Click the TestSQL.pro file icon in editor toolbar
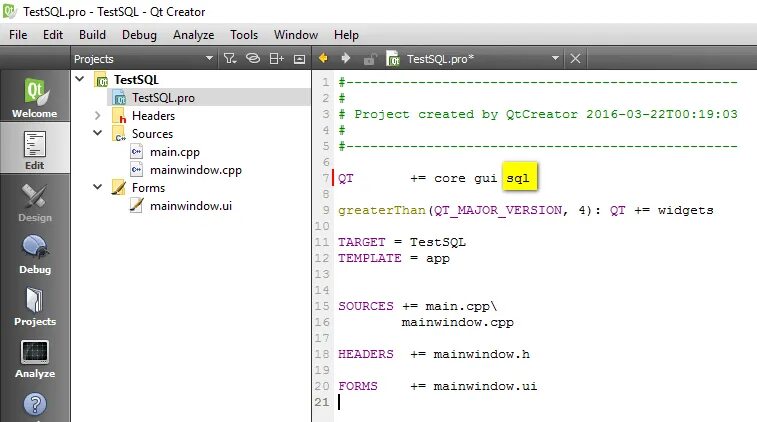Viewport: 757px width, 422px height. [393, 59]
